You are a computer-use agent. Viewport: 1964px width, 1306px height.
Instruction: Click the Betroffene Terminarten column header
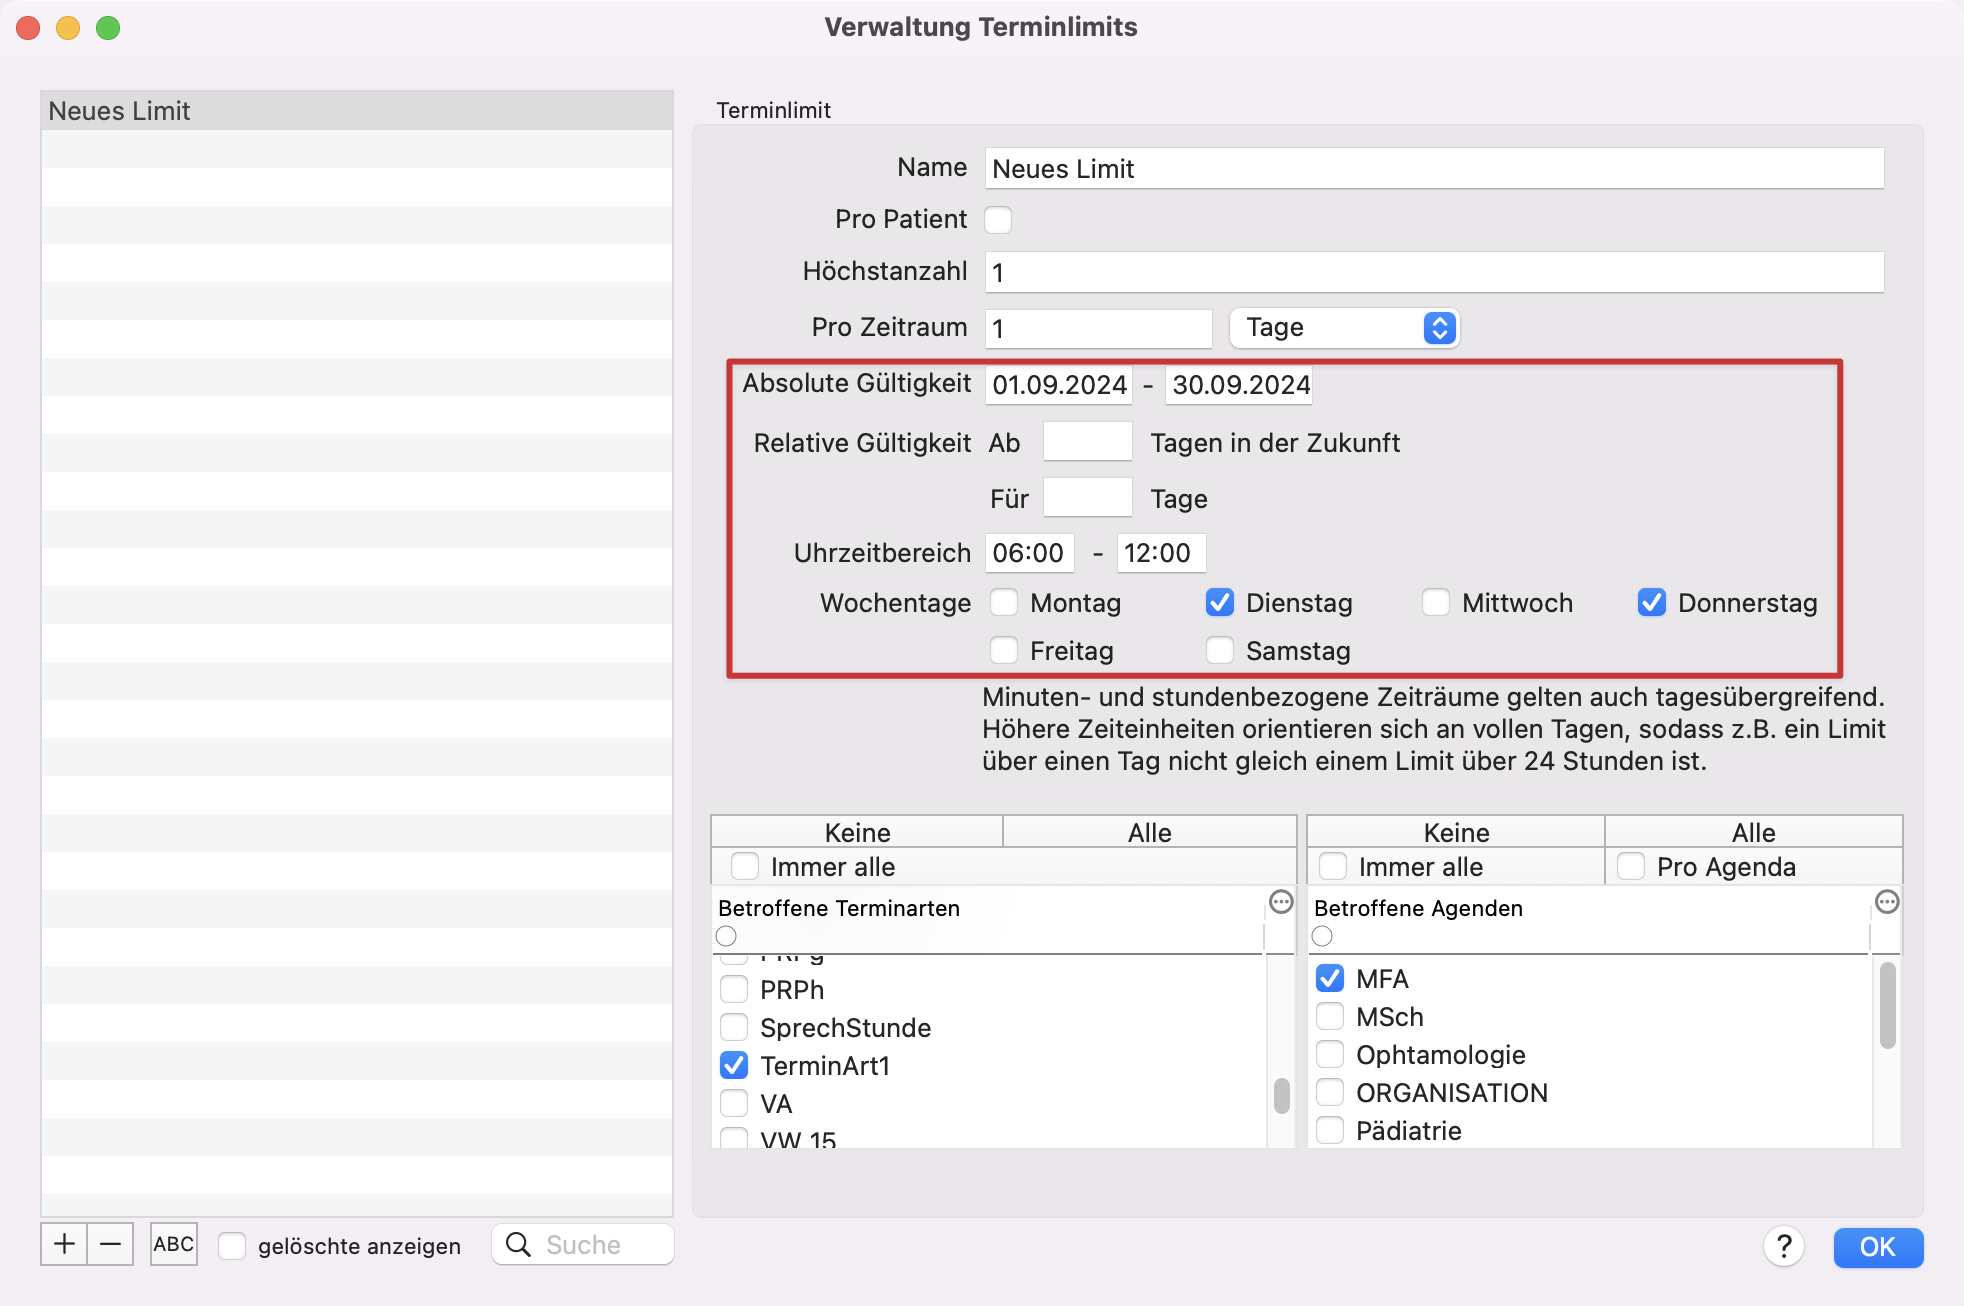838,908
